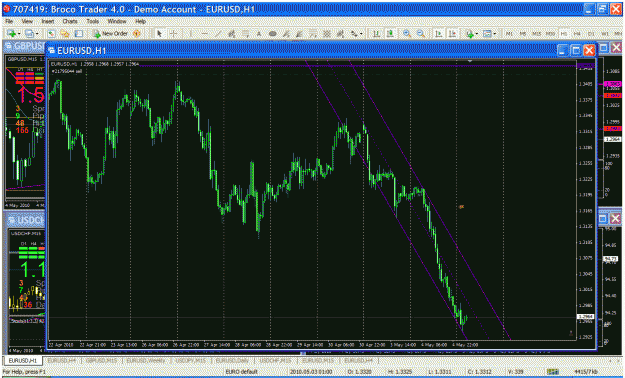Select the Text label tool
The image size is (625, 378).
tap(259, 34)
